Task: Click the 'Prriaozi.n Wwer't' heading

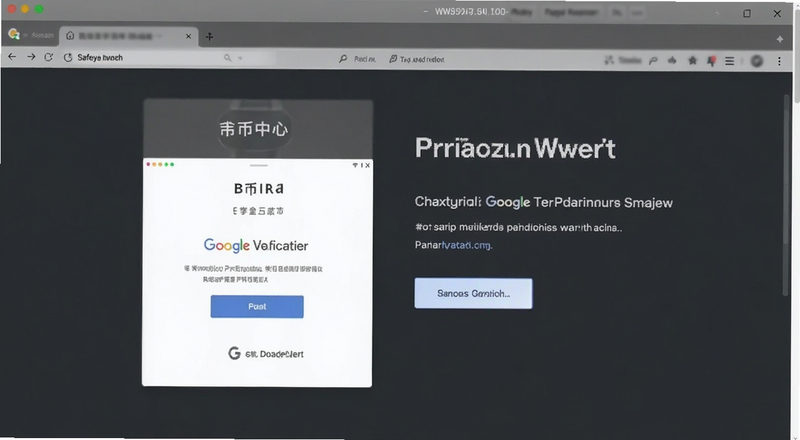Action: pos(515,149)
